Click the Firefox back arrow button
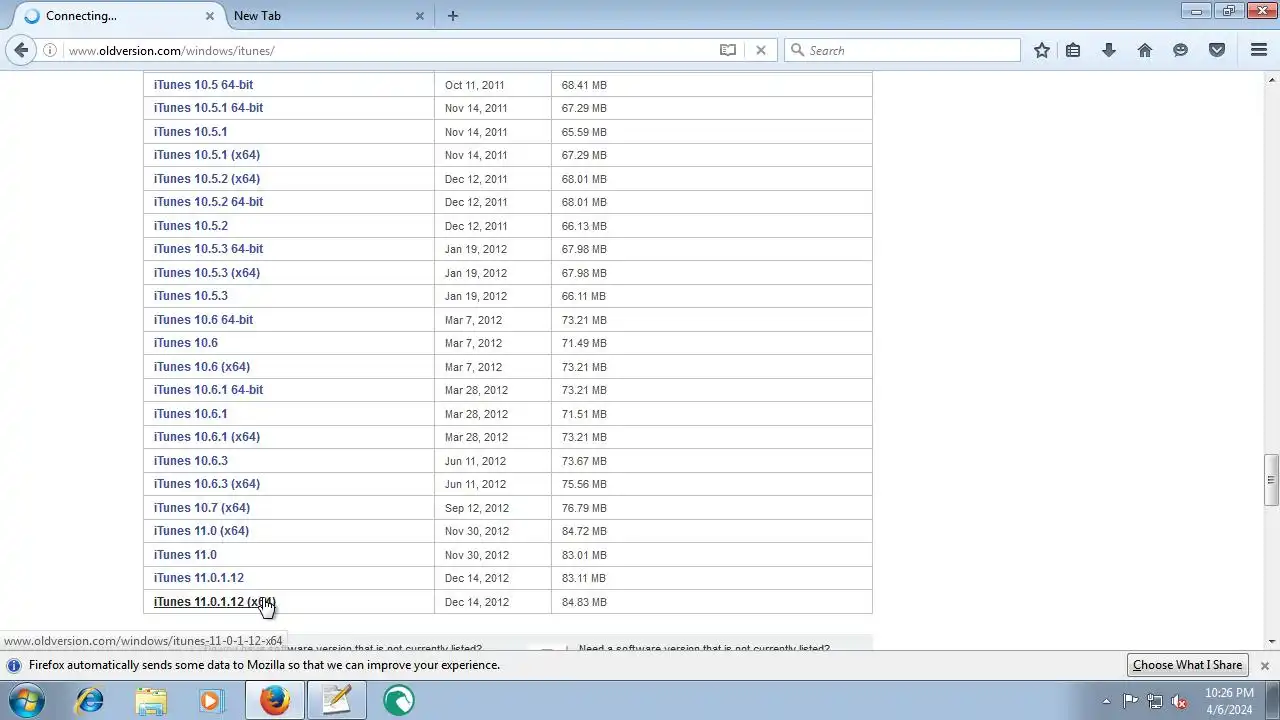Image resolution: width=1280 pixels, height=720 pixels. click(x=21, y=50)
